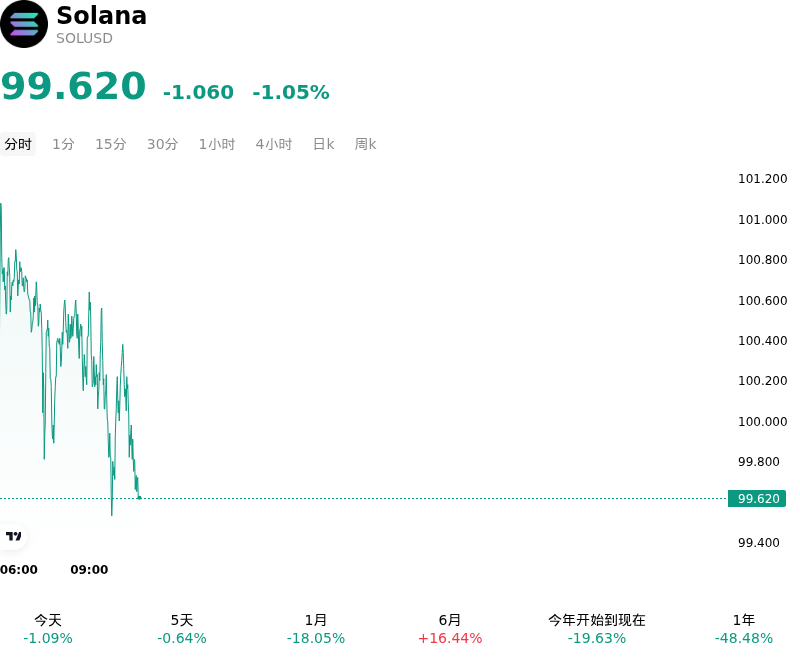Click the 09:00 time axis marker
This screenshot has width=800, height=658.
click(x=89, y=569)
